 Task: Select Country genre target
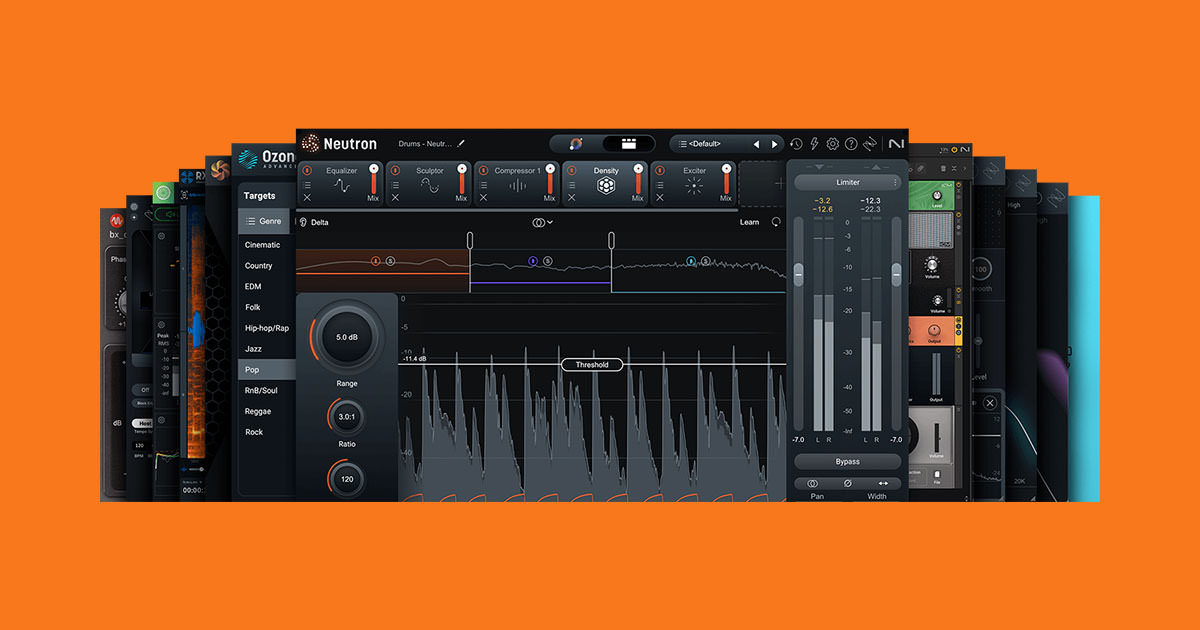point(258,266)
